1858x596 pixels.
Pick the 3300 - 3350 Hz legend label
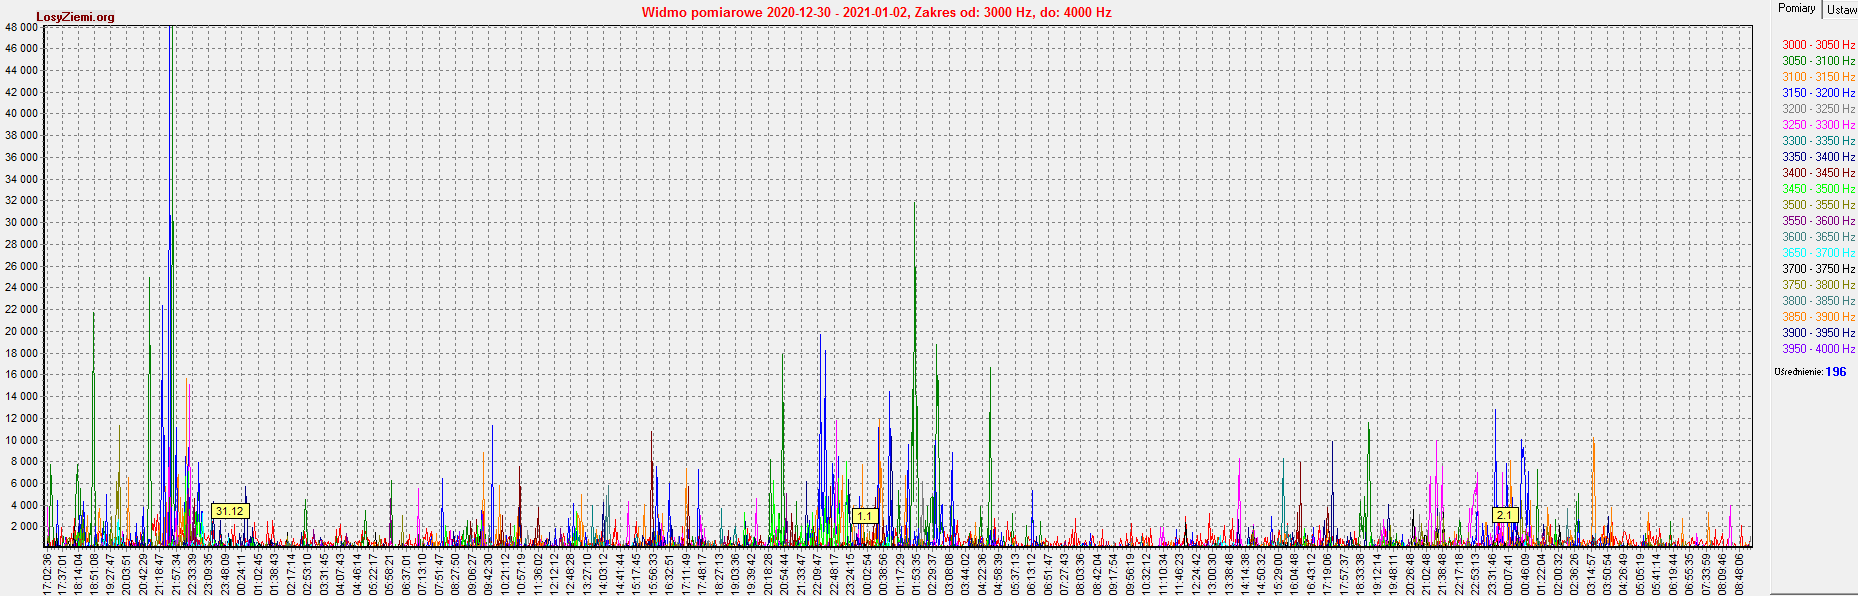pyautogui.click(x=1818, y=141)
